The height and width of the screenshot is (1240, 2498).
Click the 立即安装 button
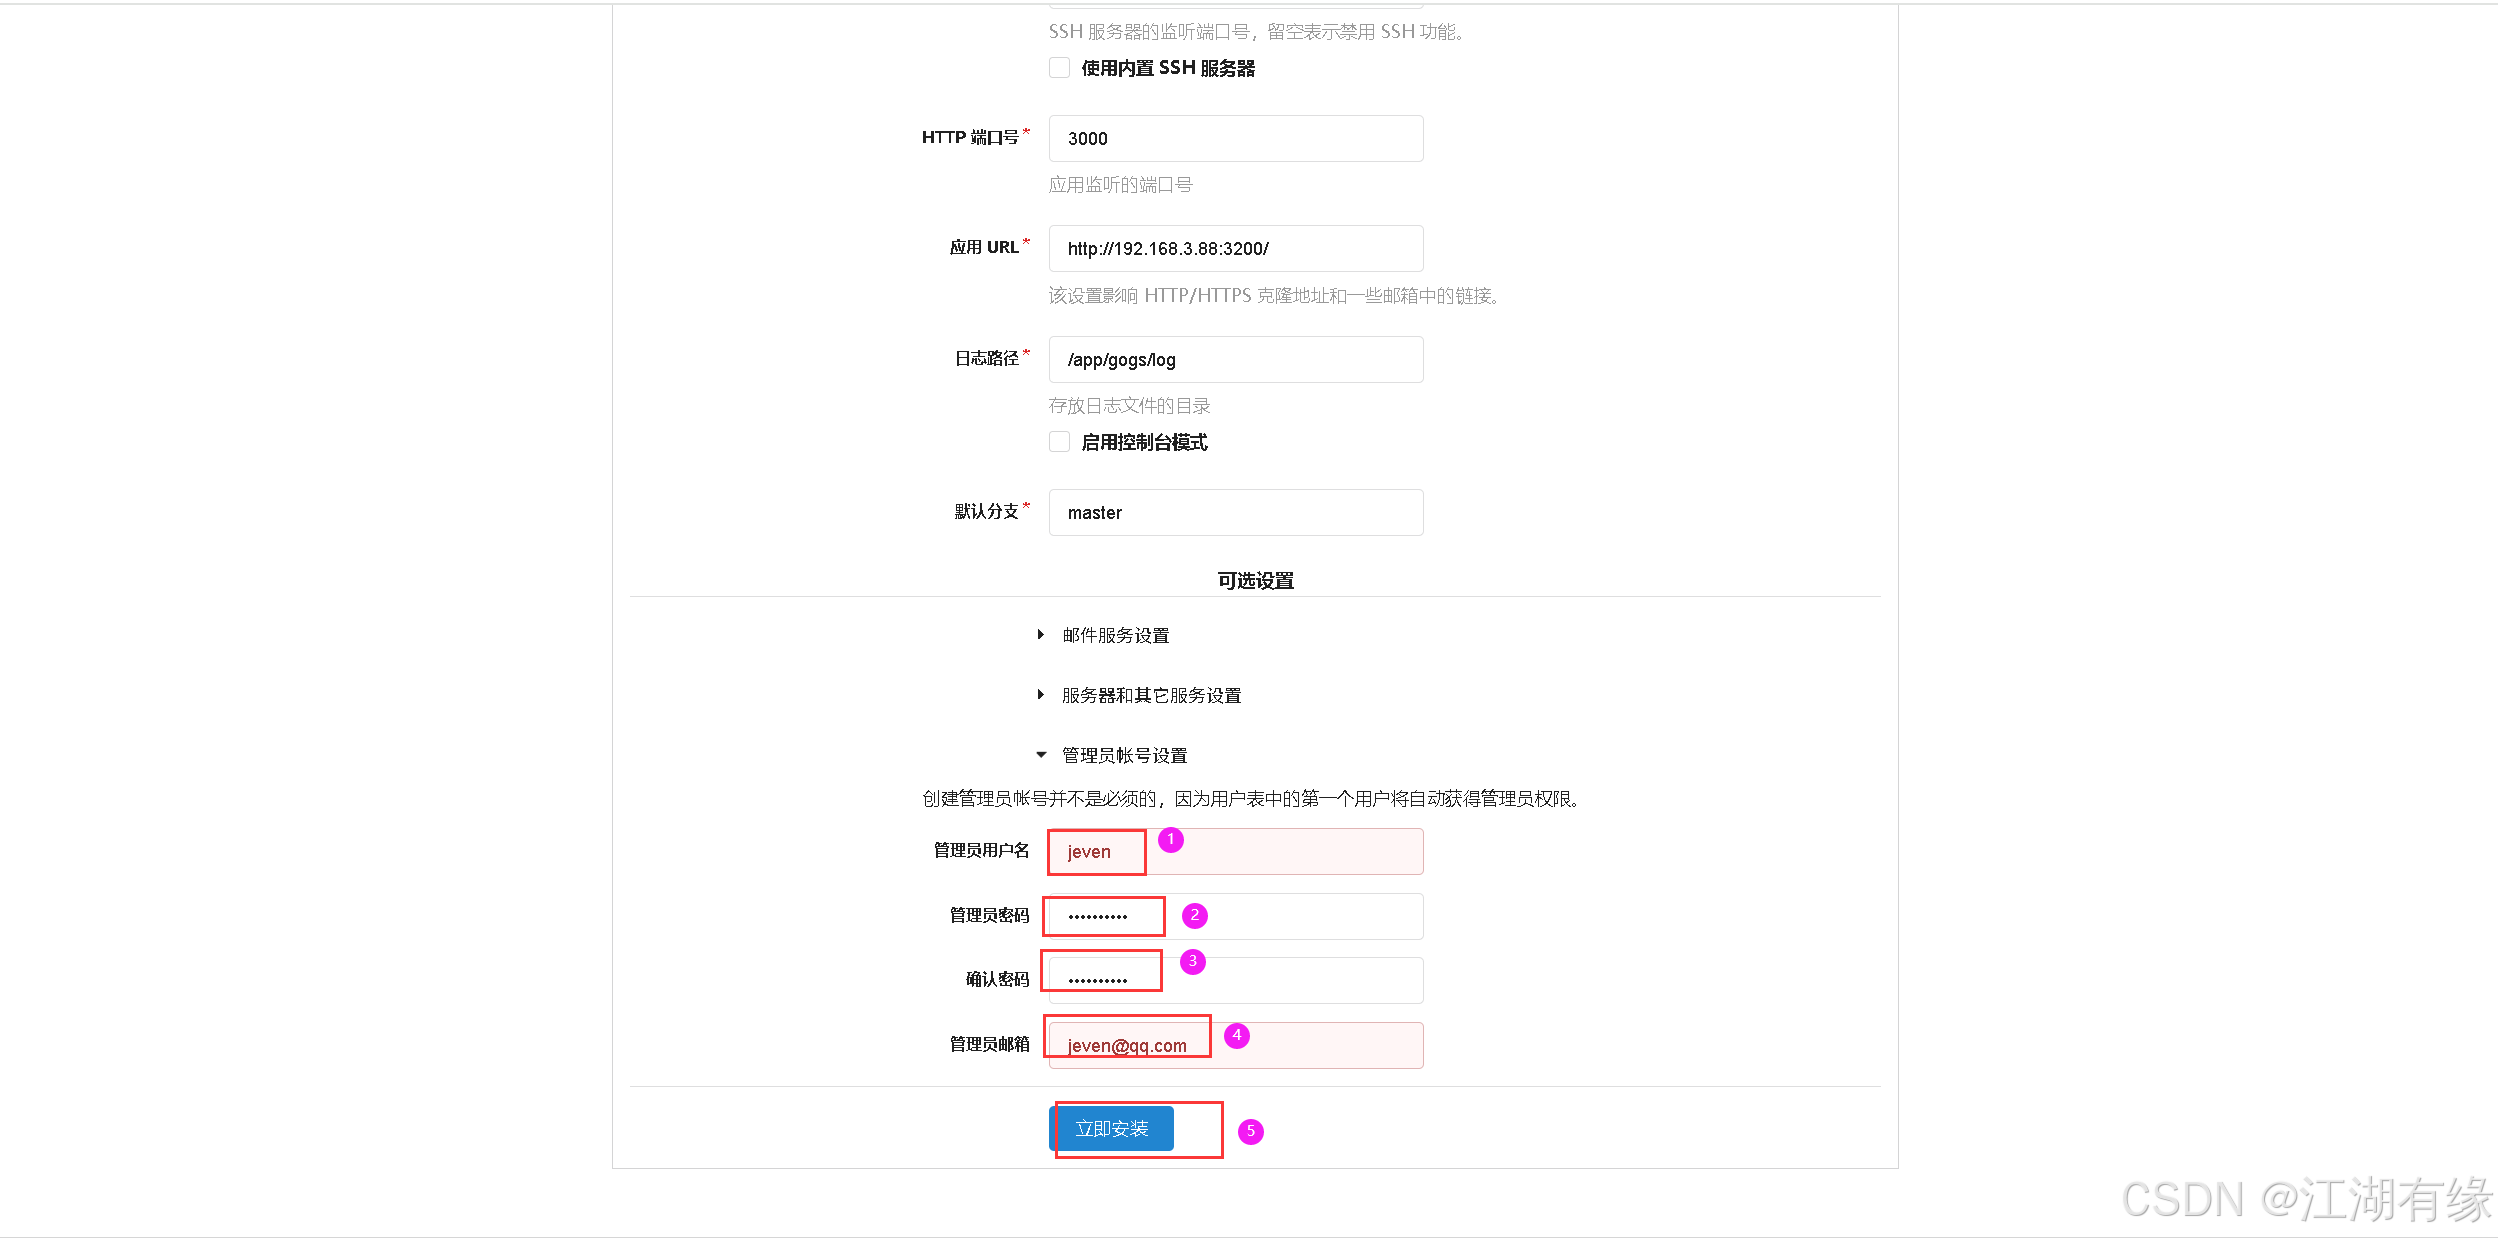click(x=1111, y=1129)
